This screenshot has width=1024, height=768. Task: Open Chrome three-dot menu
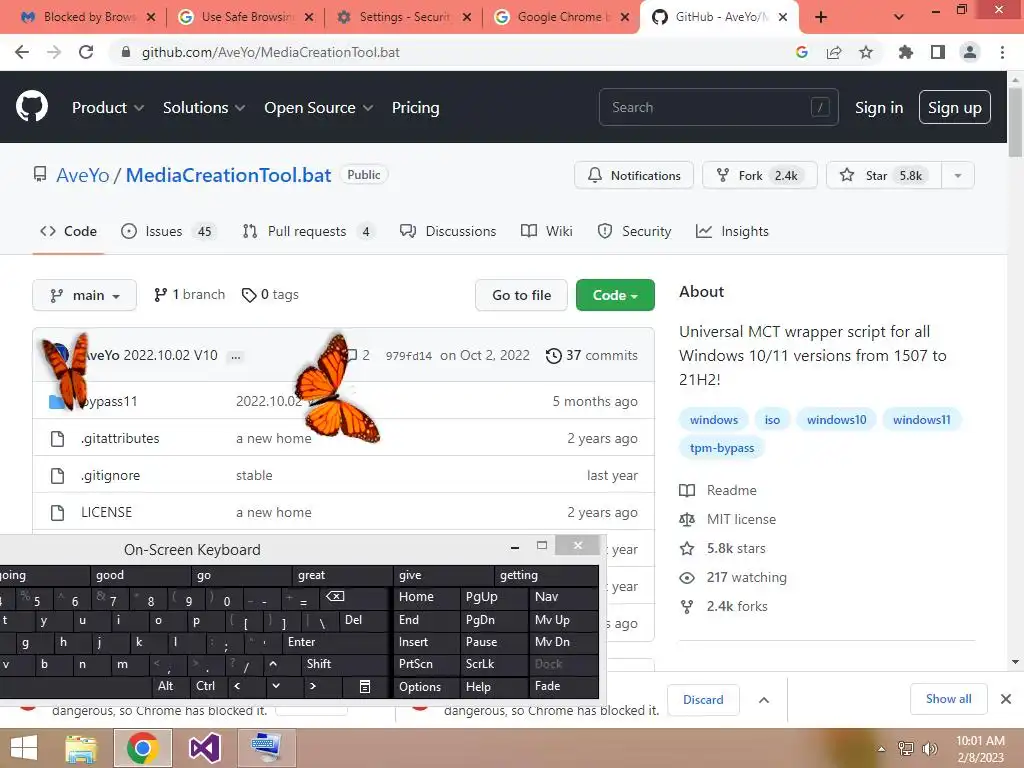pos(1002,52)
